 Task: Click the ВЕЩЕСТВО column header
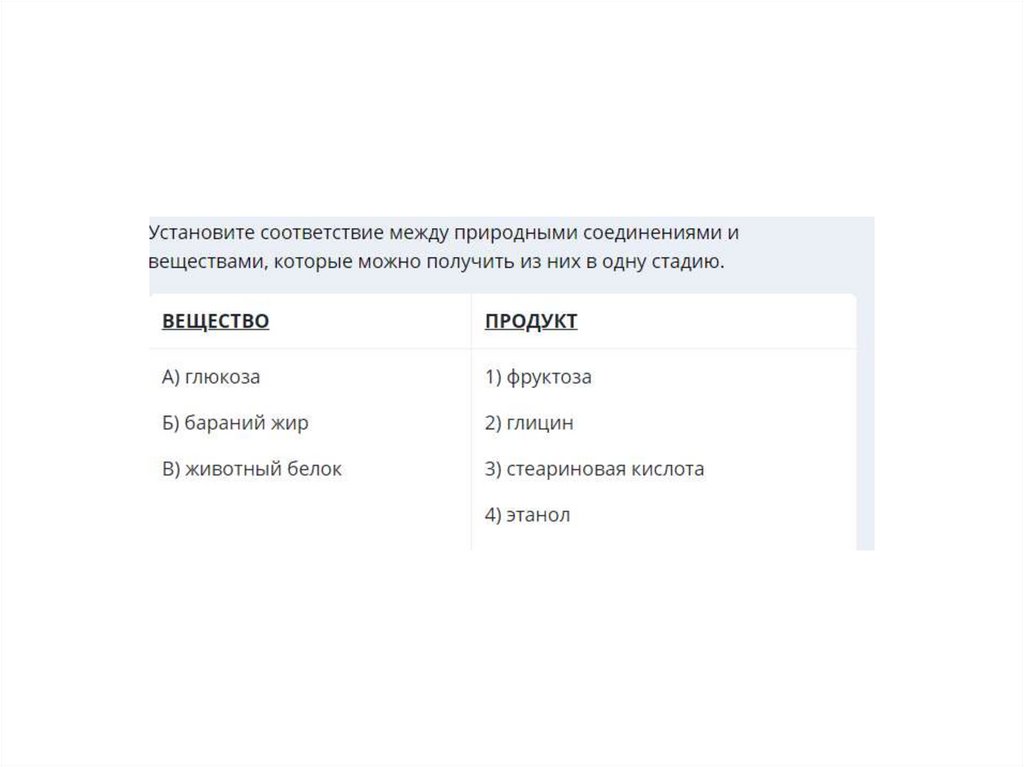click(215, 321)
